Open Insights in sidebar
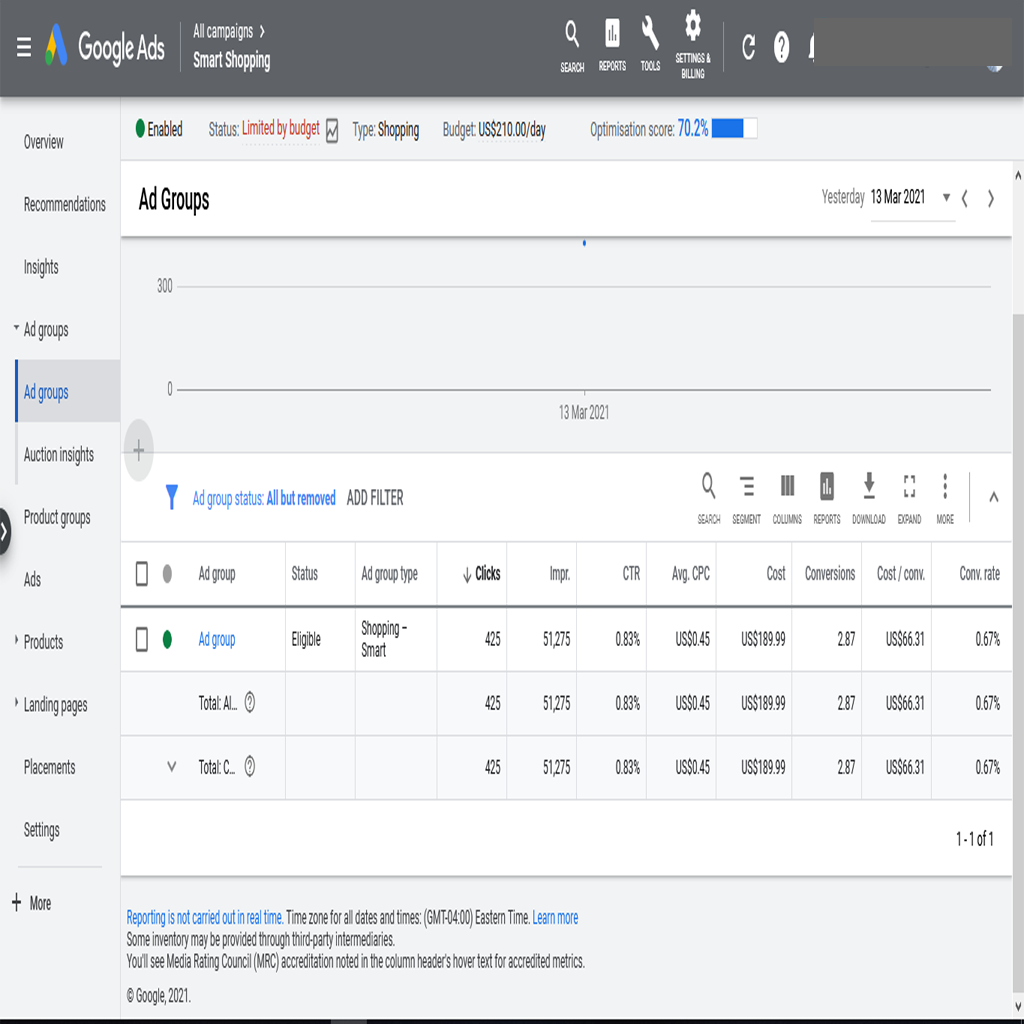This screenshot has width=1024, height=1024. tap(41, 267)
